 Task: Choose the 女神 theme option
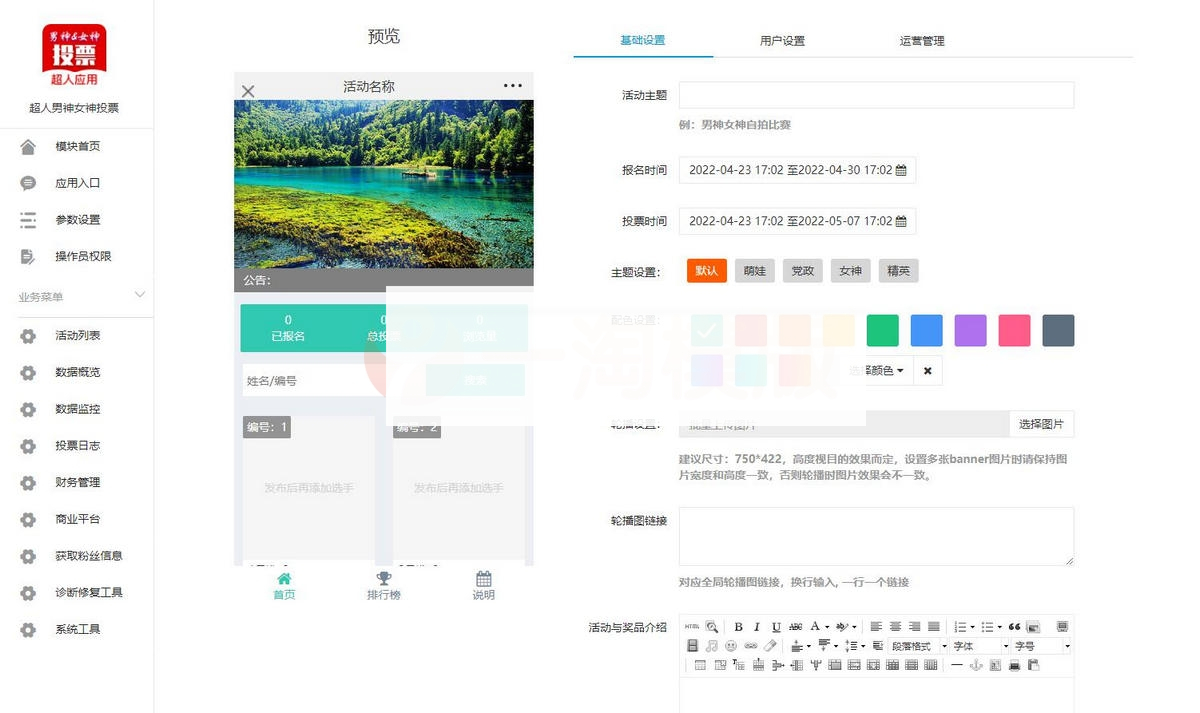click(x=850, y=271)
